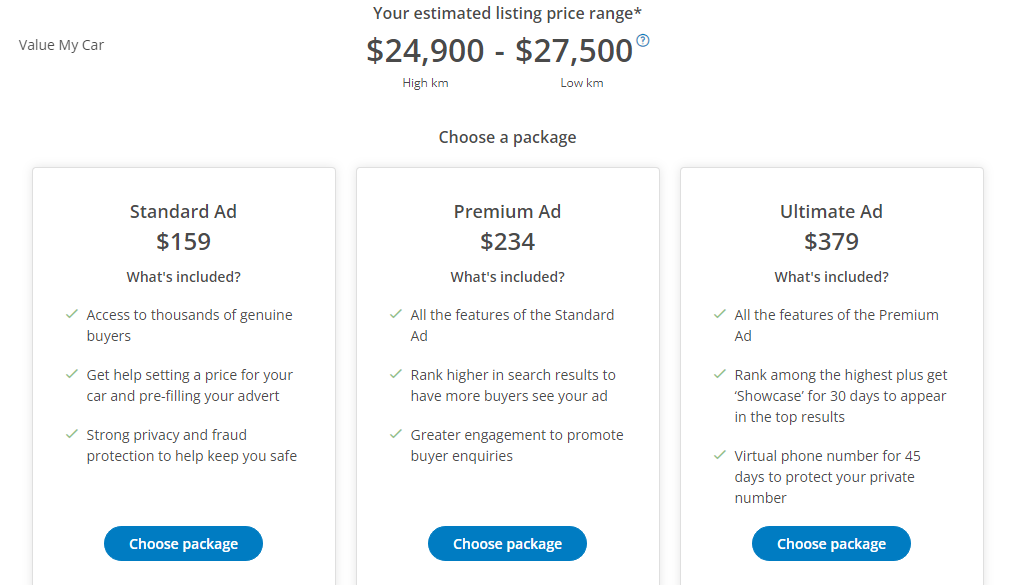
Task: Select the checkmark beside 'Virtual phone number for 45 days'
Action: [x=720, y=455]
